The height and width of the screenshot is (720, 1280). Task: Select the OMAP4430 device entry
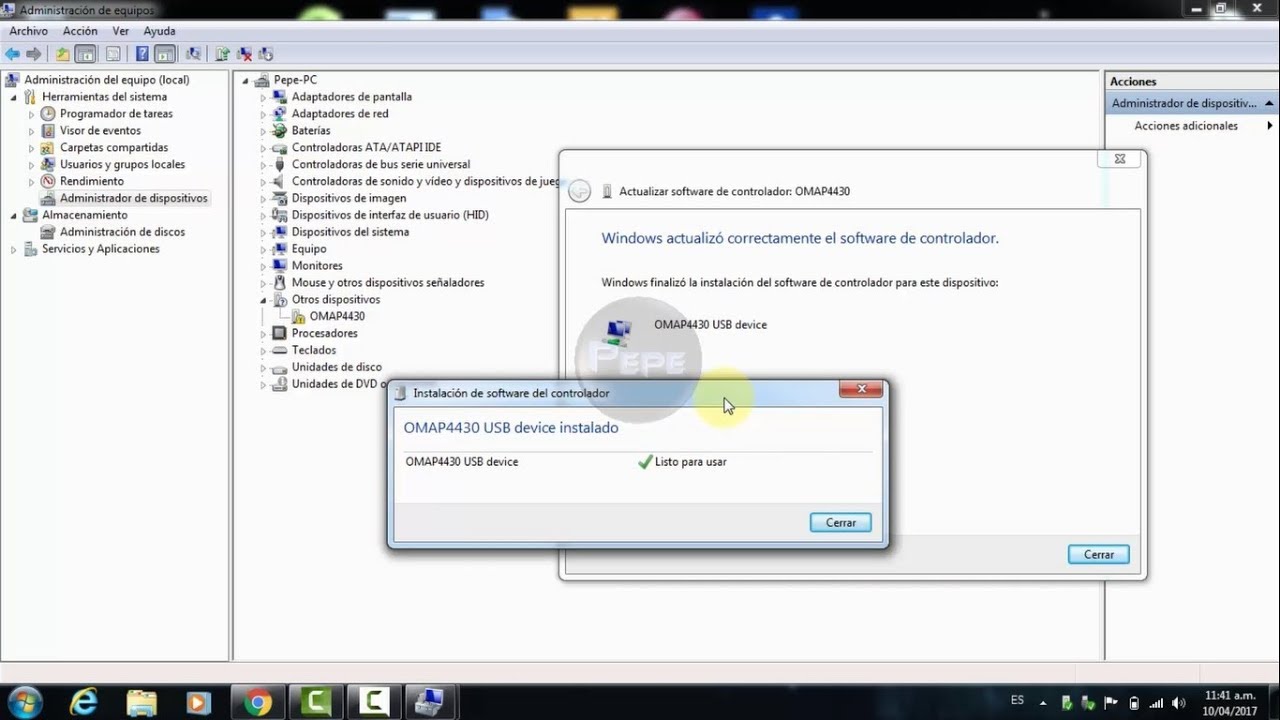point(337,316)
